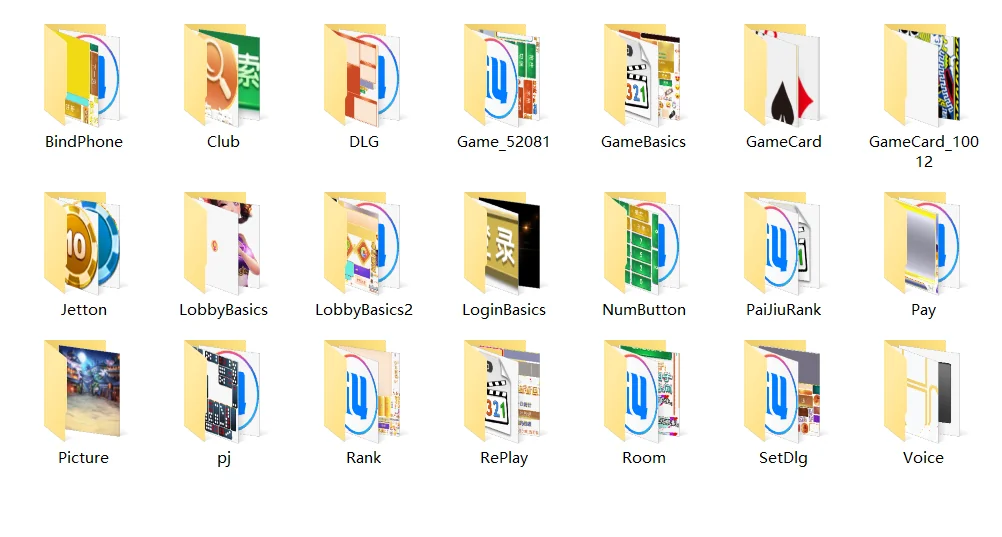
Task: Select the LobbyBasics folder icon
Action: [x=223, y=243]
